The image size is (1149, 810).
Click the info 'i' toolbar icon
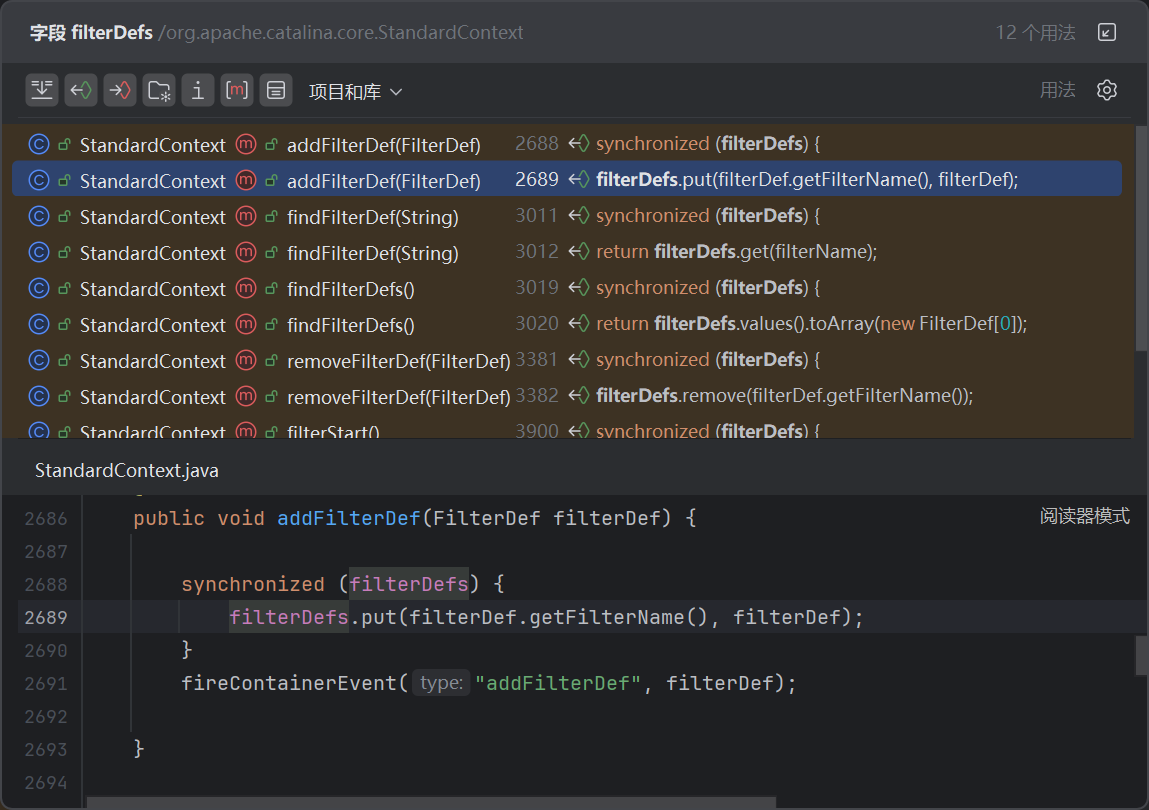click(198, 90)
